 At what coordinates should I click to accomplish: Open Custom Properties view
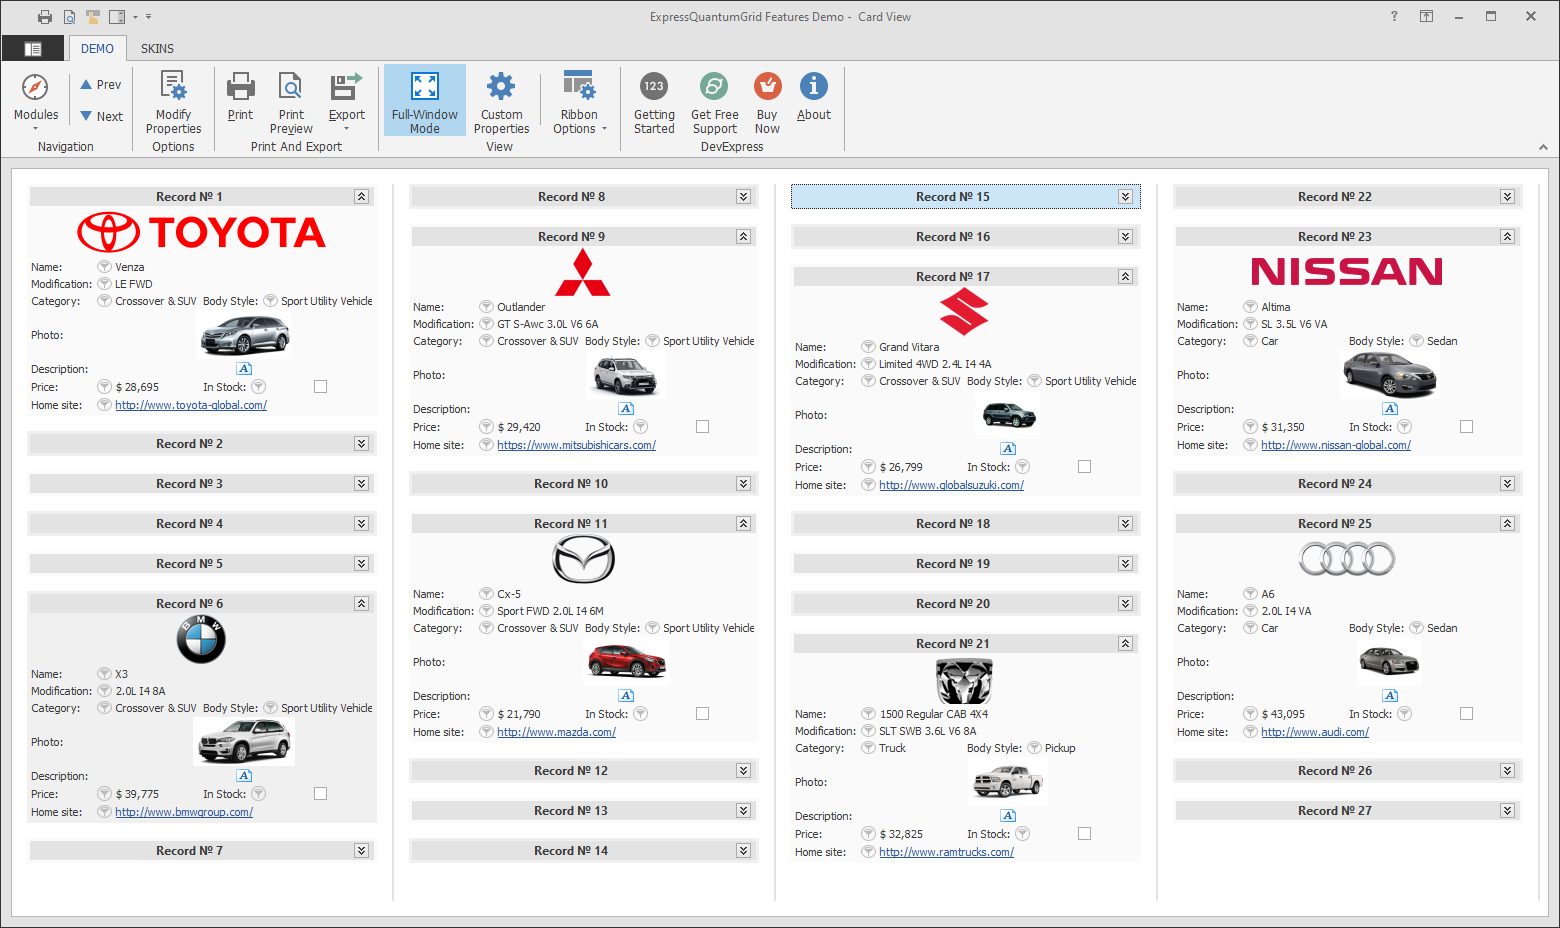click(x=501, y=102)
